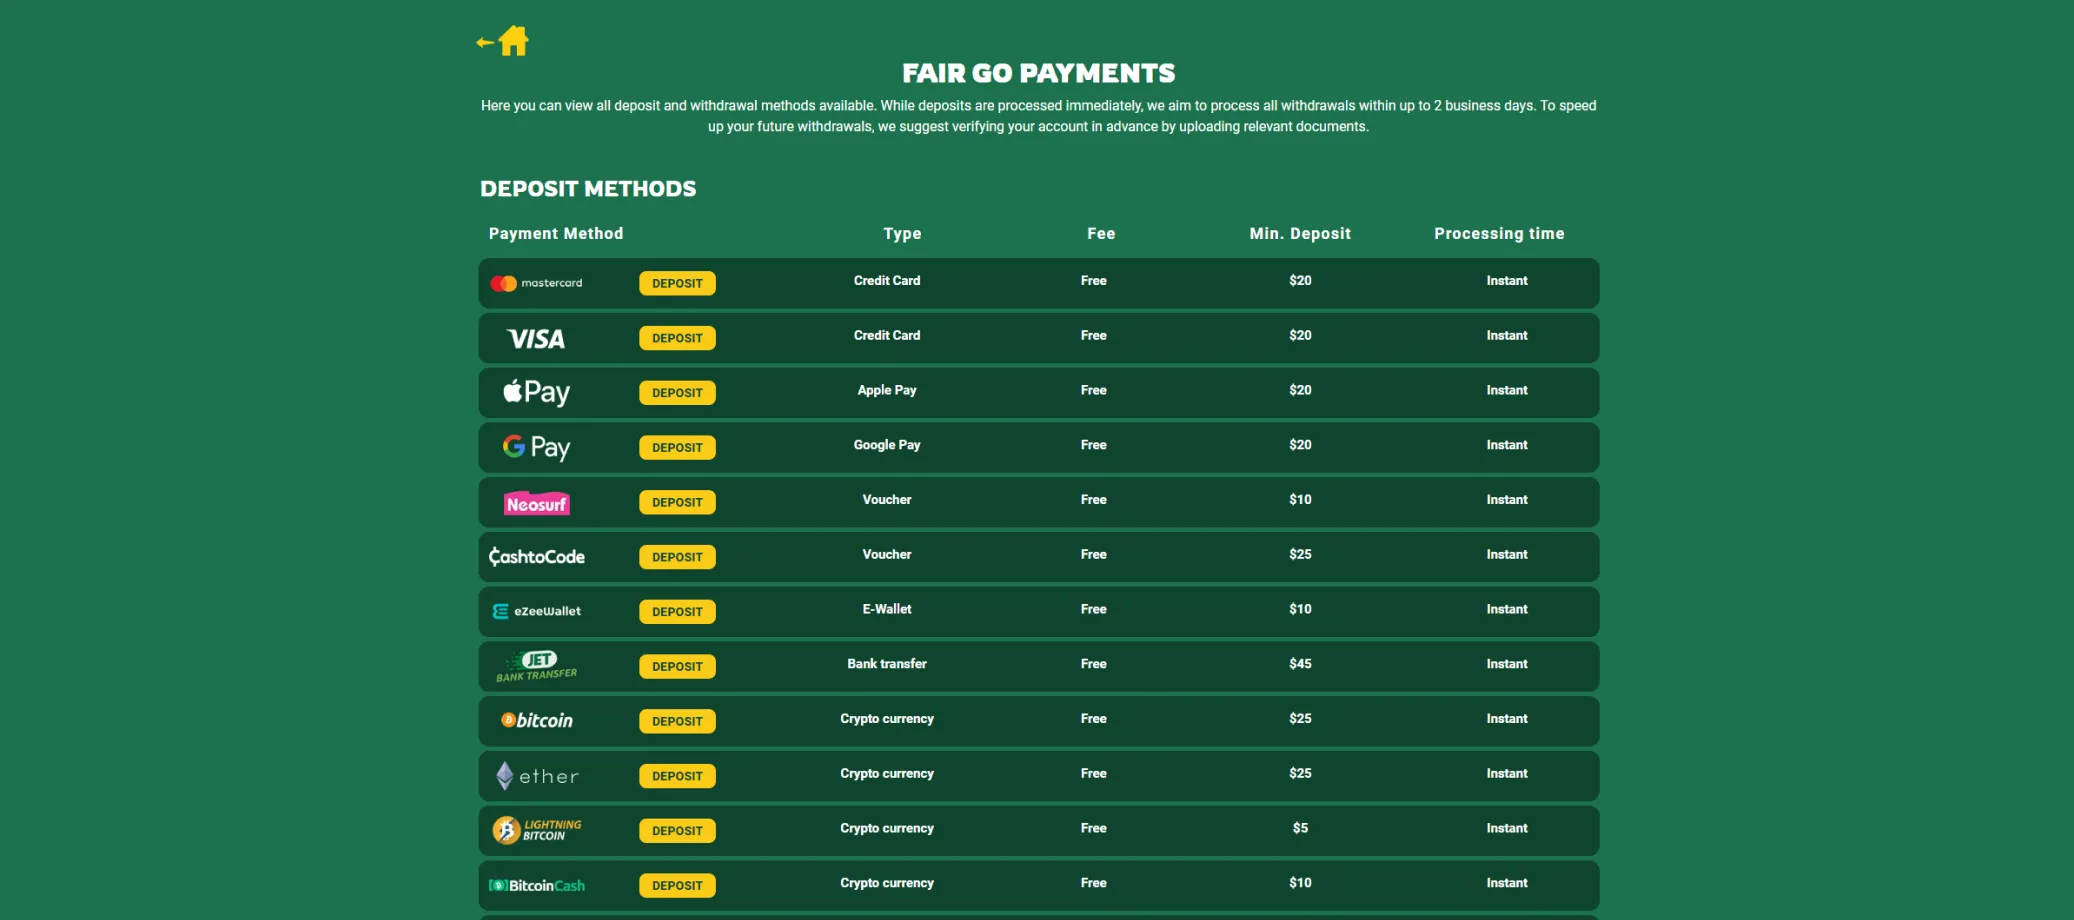Click the yellow home back icon
Viewport: 2074px width, 920px height.
point(504,41)
